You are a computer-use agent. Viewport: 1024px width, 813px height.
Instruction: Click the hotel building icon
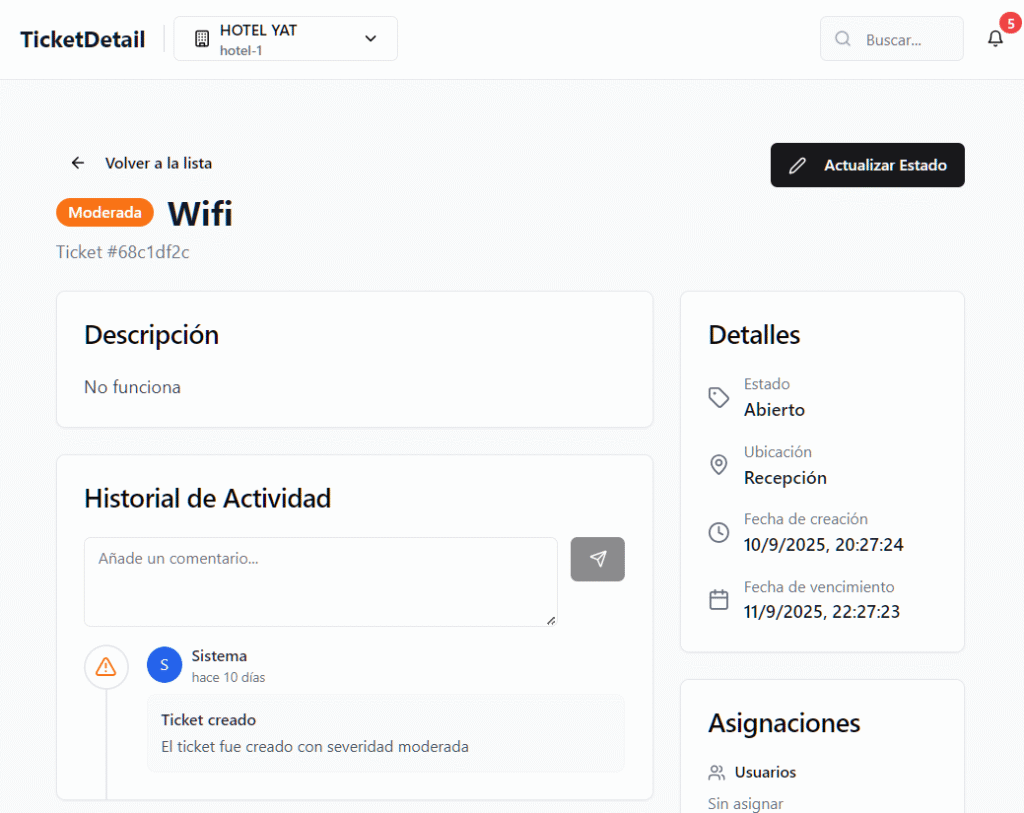point(202,39)
